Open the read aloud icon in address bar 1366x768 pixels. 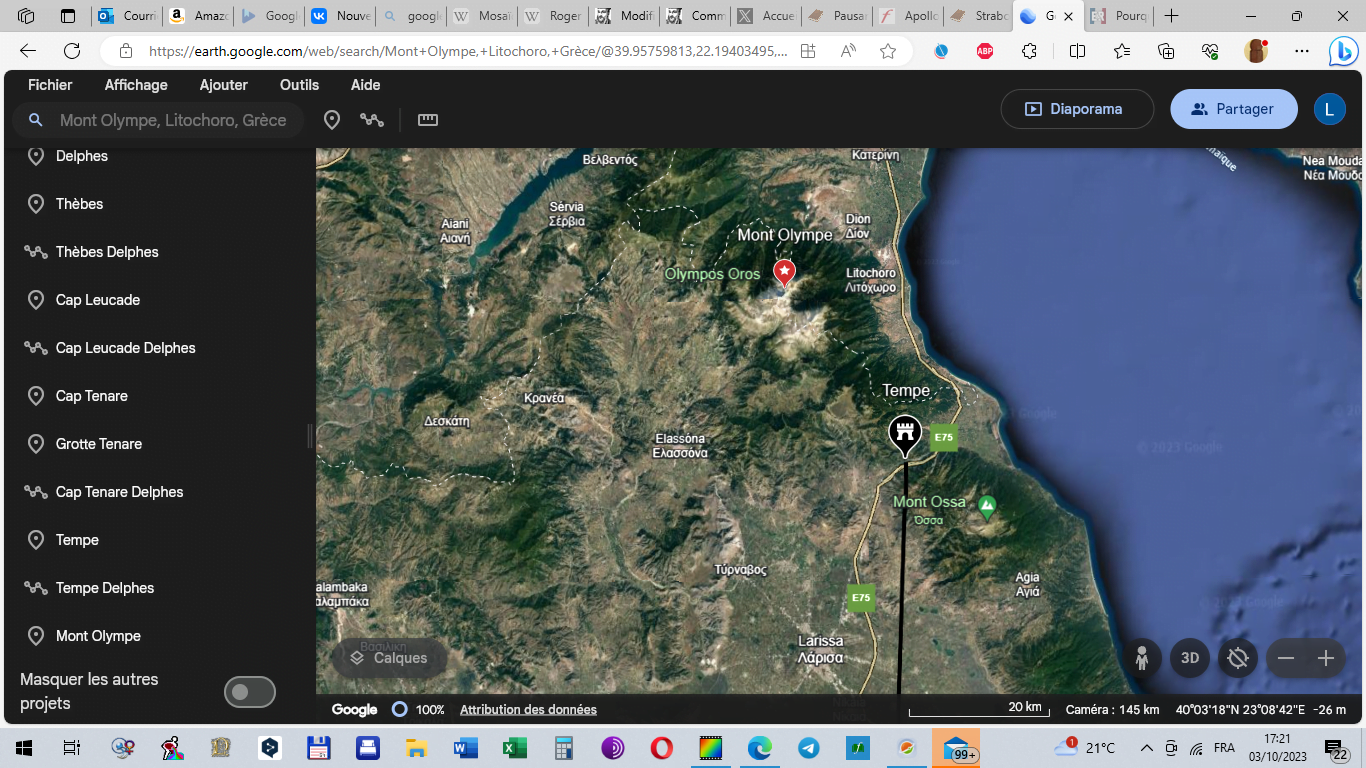(x=848, y=51)
